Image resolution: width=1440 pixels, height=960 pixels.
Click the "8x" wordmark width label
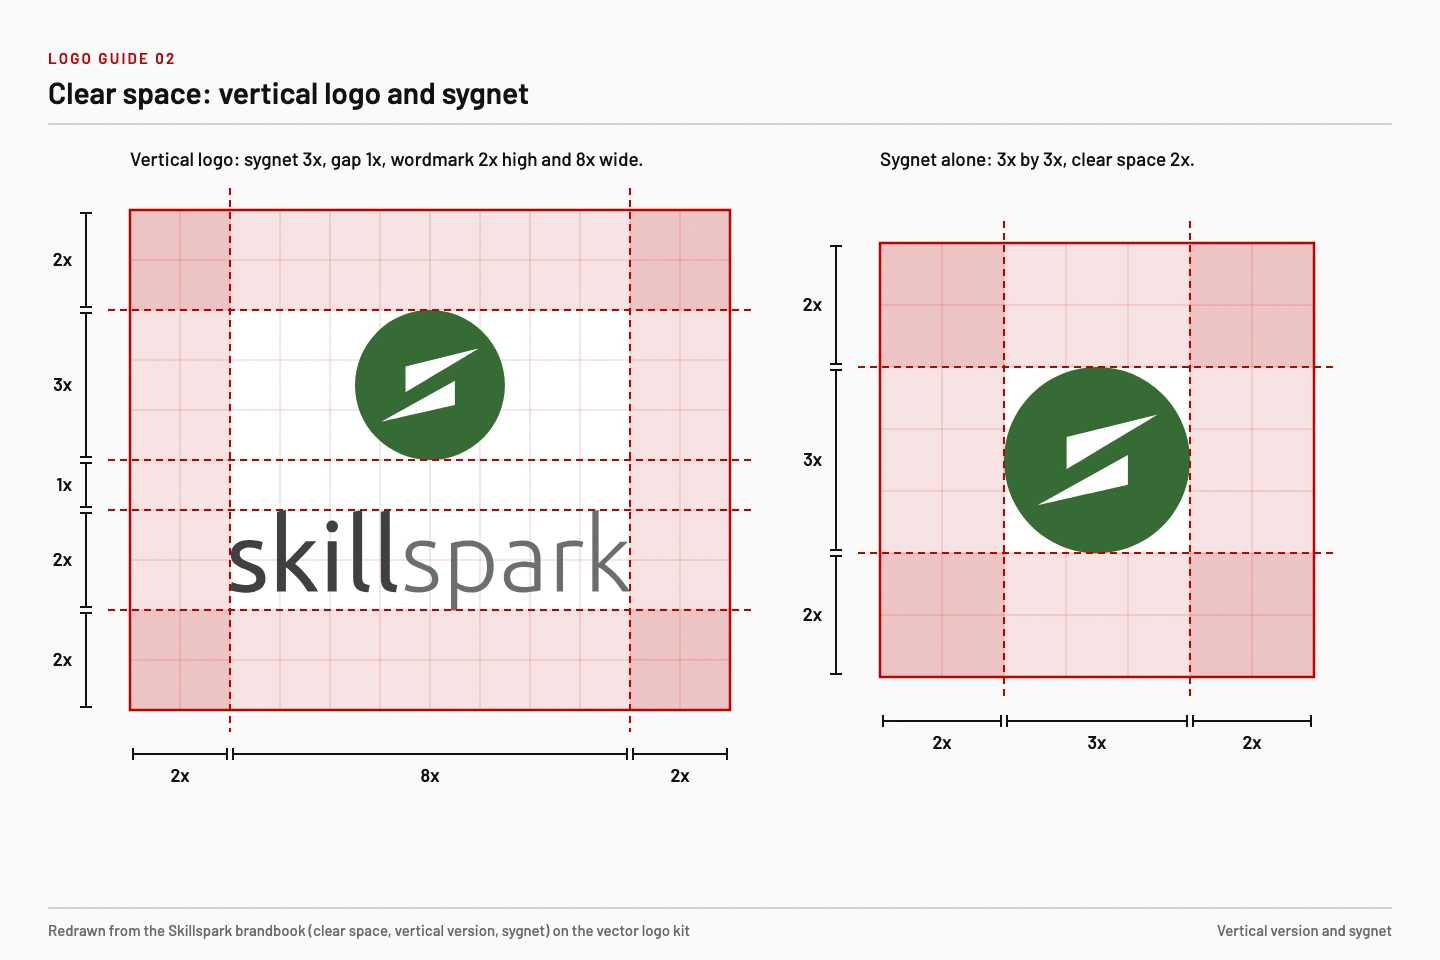[430, 776]
